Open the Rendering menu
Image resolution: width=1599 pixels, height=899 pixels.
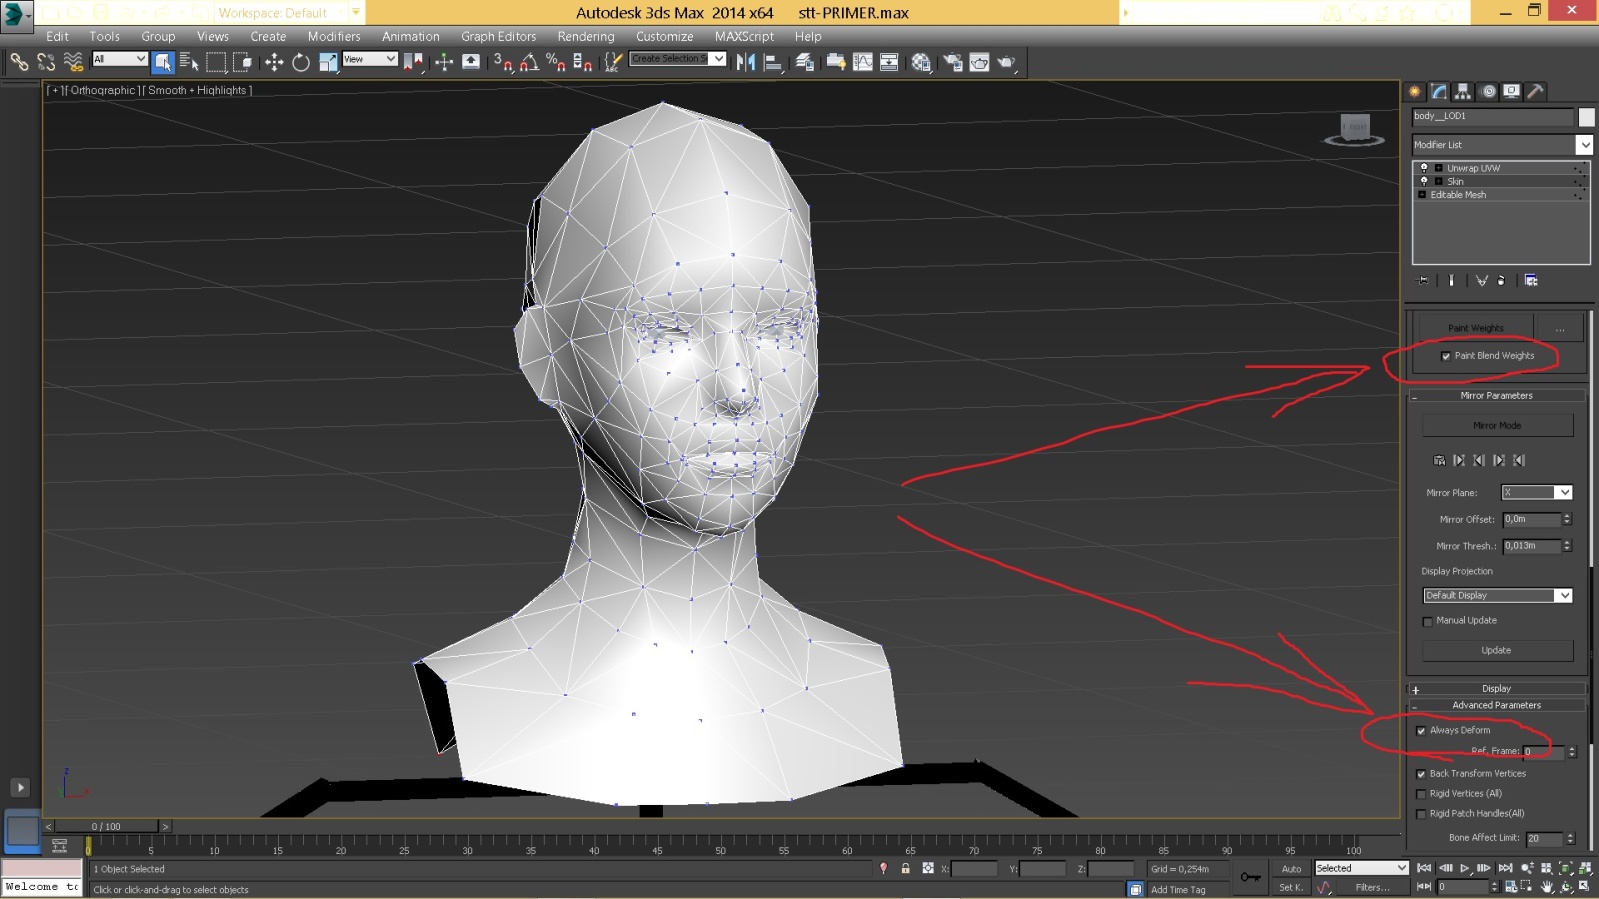click(x=586, y=36)
